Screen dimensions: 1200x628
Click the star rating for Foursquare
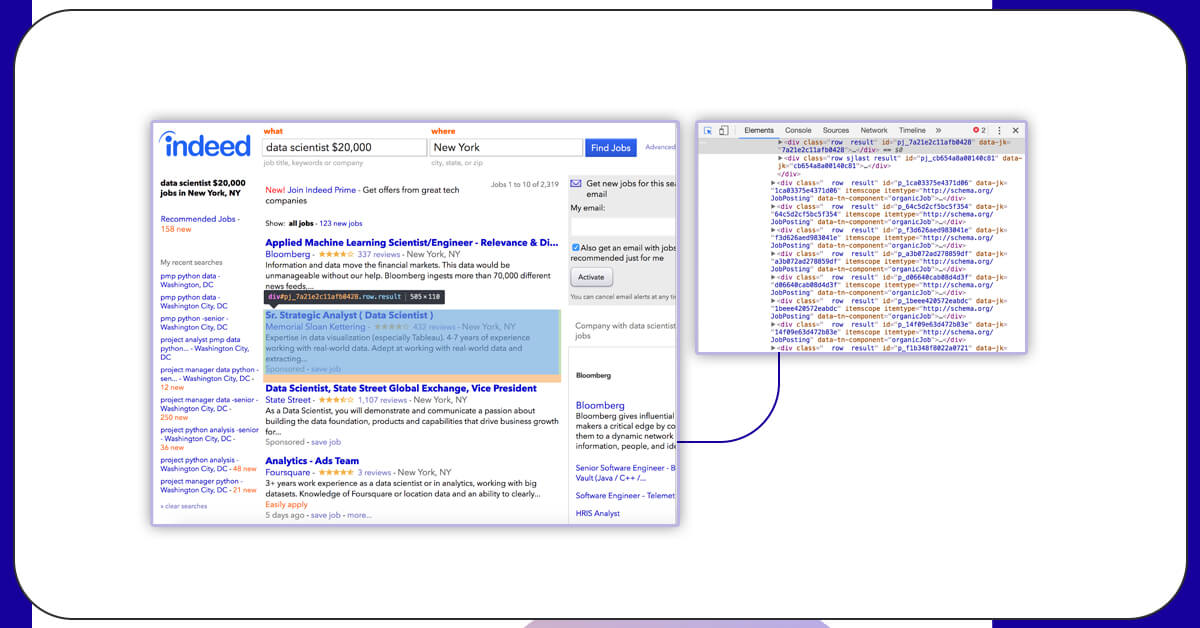[336, 472]
